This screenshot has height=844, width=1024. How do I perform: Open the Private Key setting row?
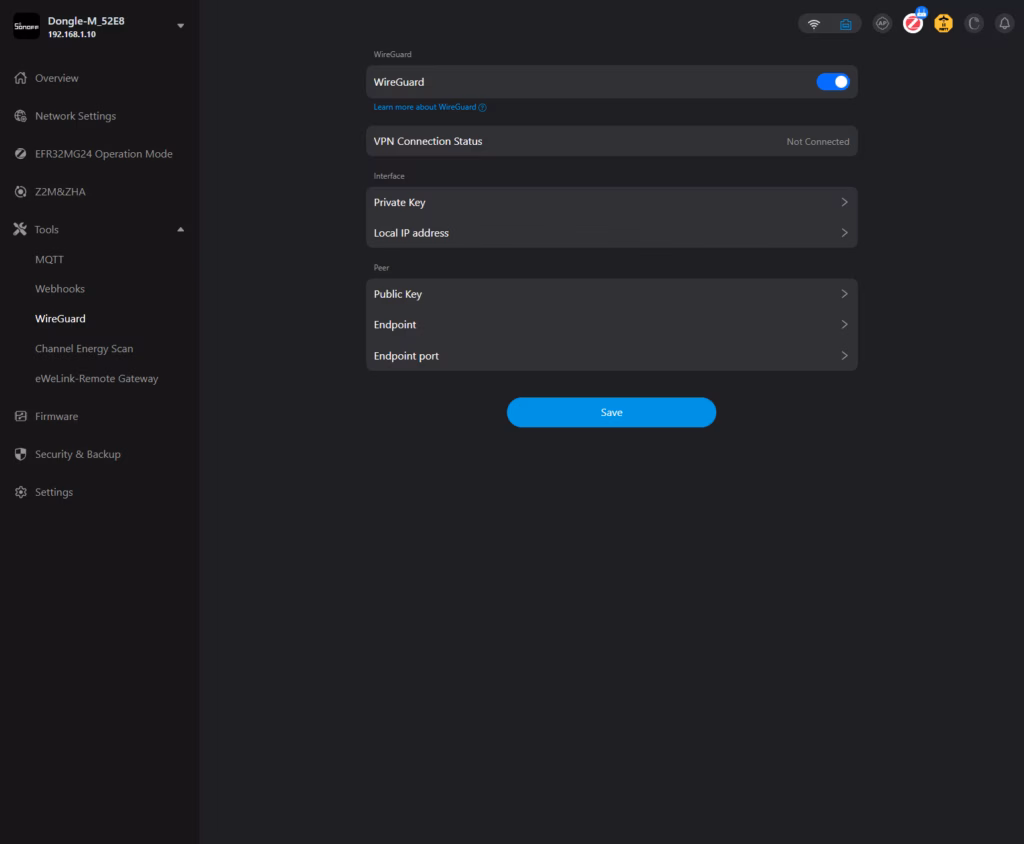[611, 202]
